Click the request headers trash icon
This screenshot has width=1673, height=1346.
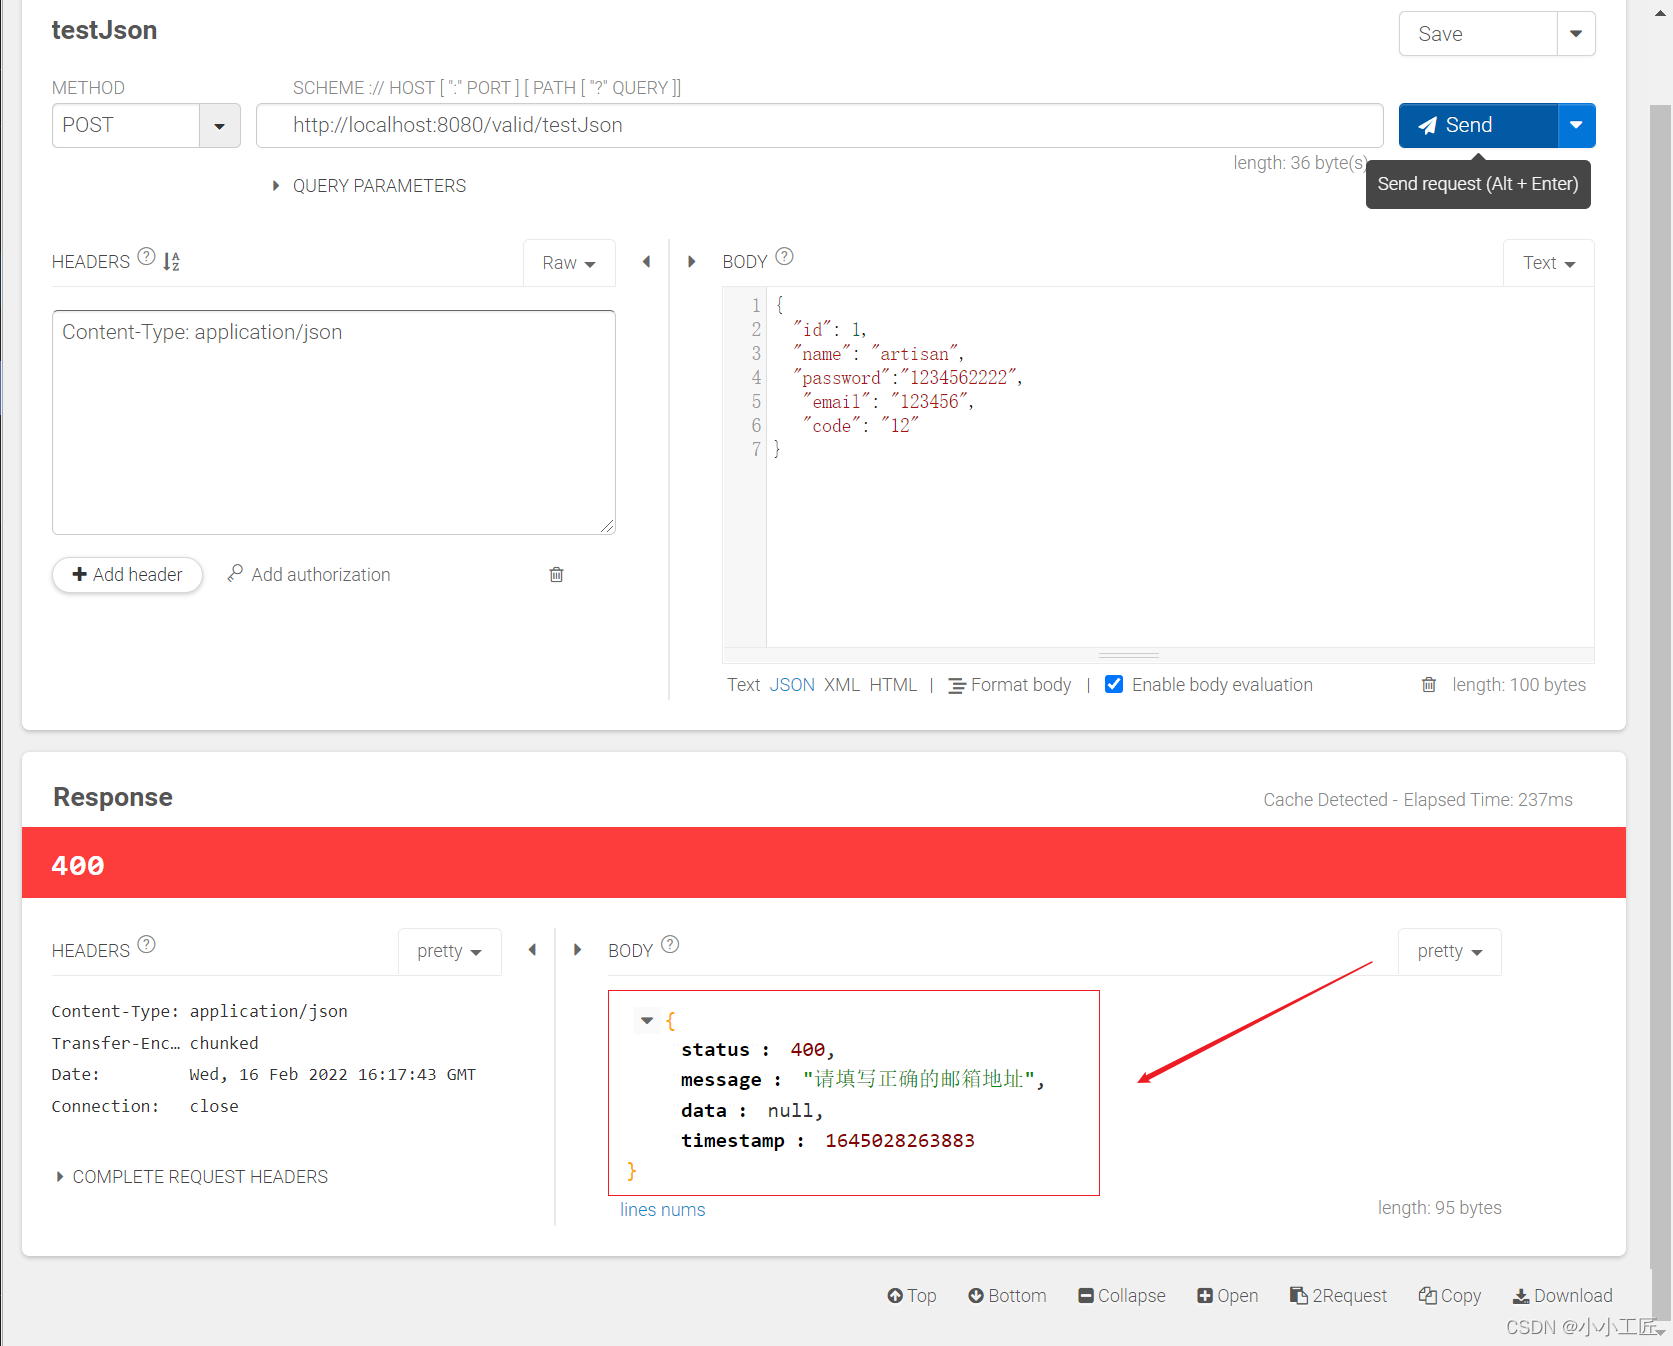click(x=556, y=574)
